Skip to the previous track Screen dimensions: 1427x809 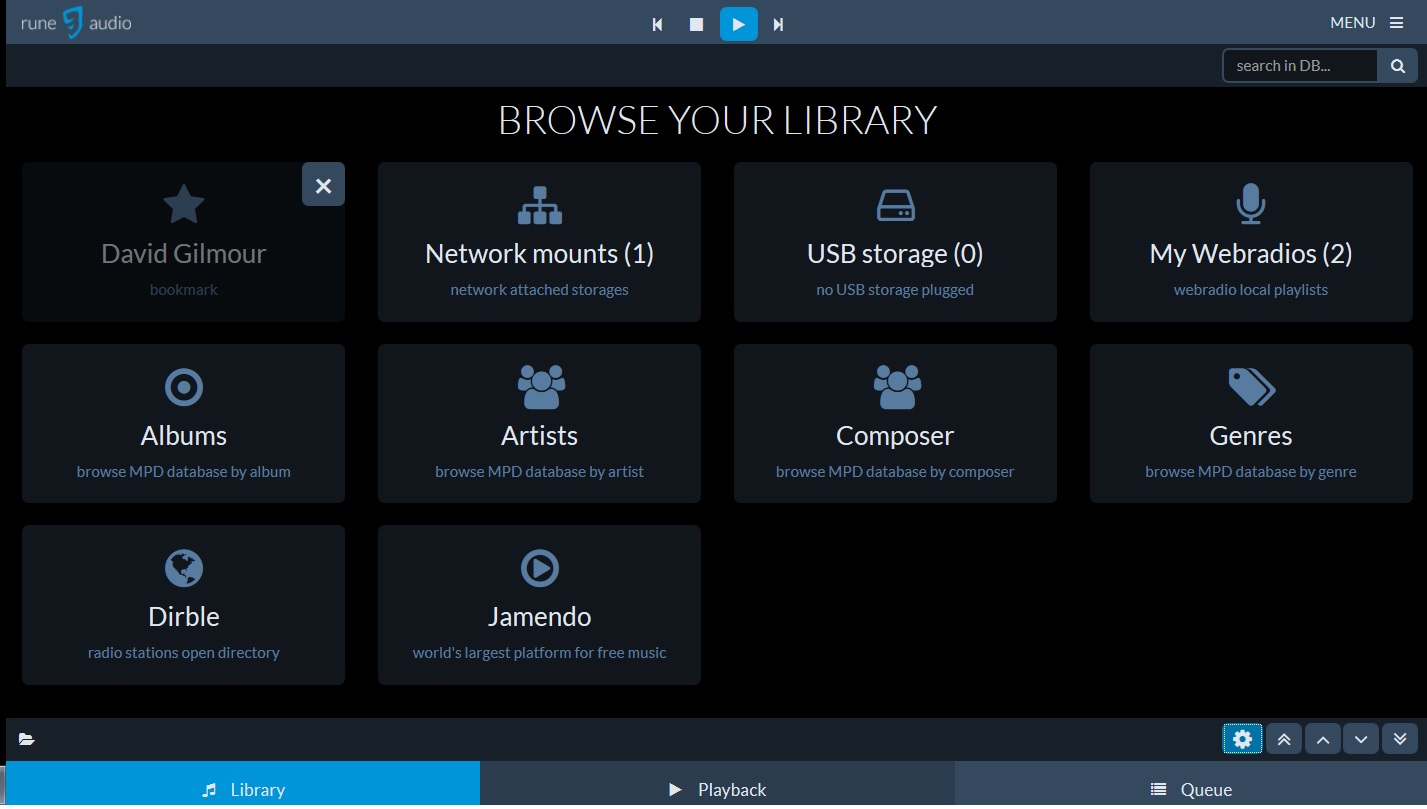(658, 24)
